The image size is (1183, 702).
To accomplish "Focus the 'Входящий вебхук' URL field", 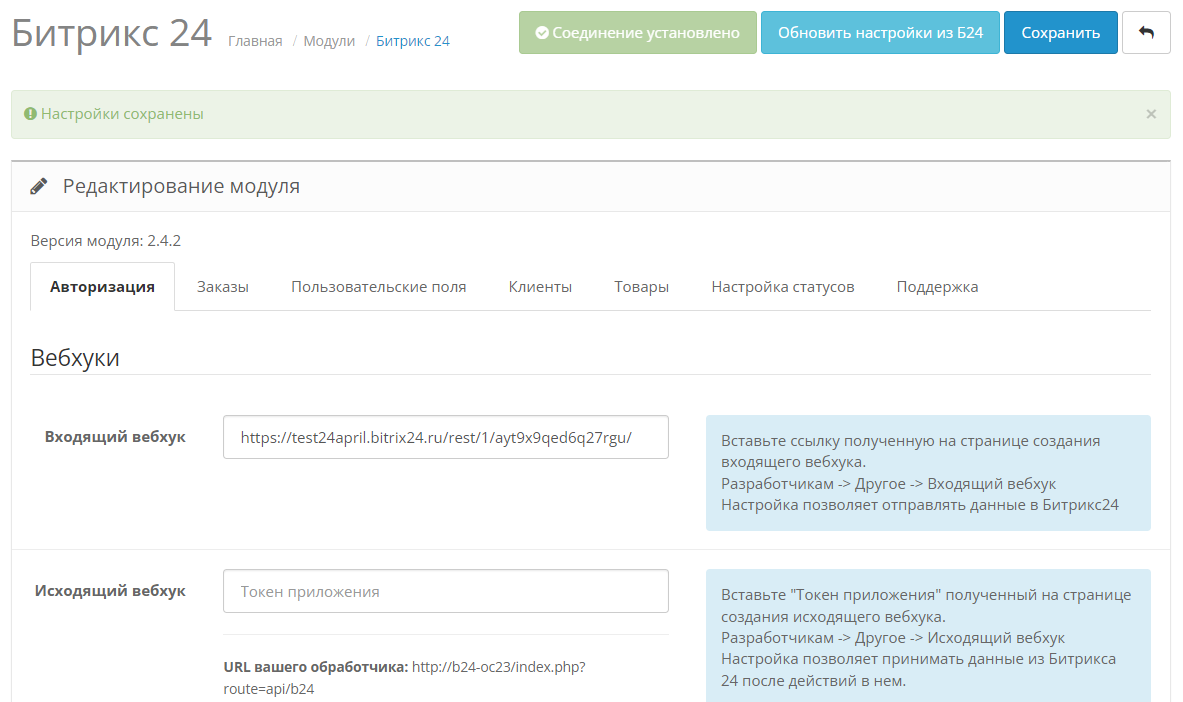I will coord(446,437).
